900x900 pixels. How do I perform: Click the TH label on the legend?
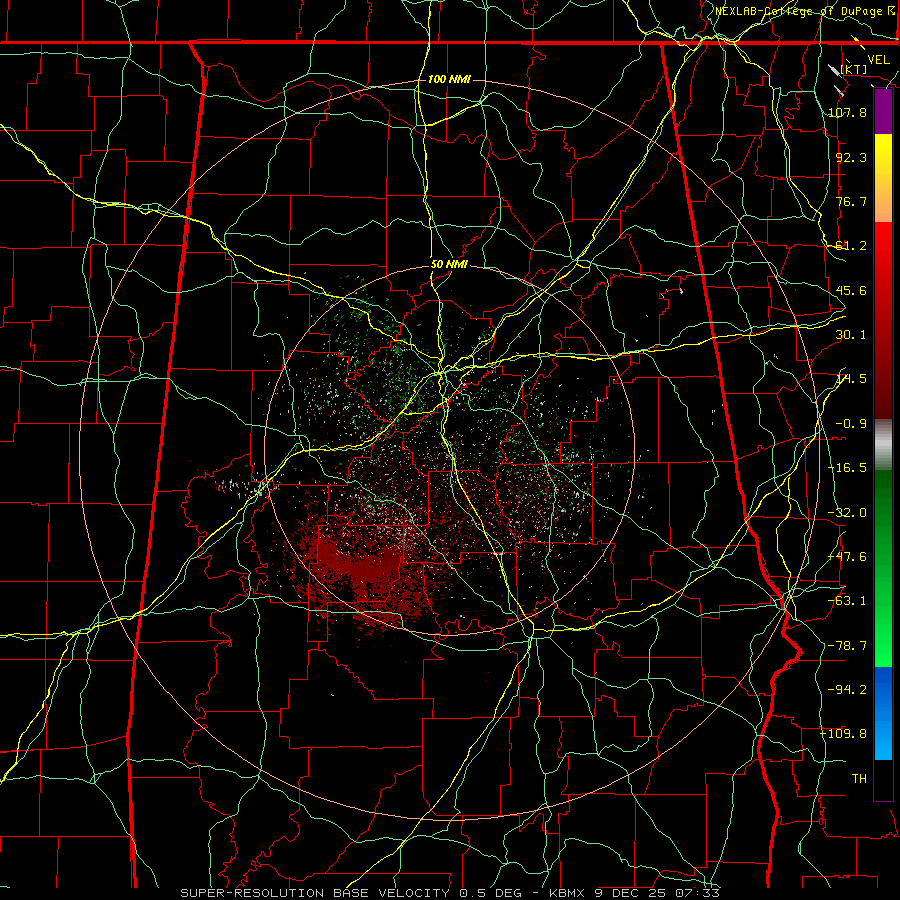[859, 778]
